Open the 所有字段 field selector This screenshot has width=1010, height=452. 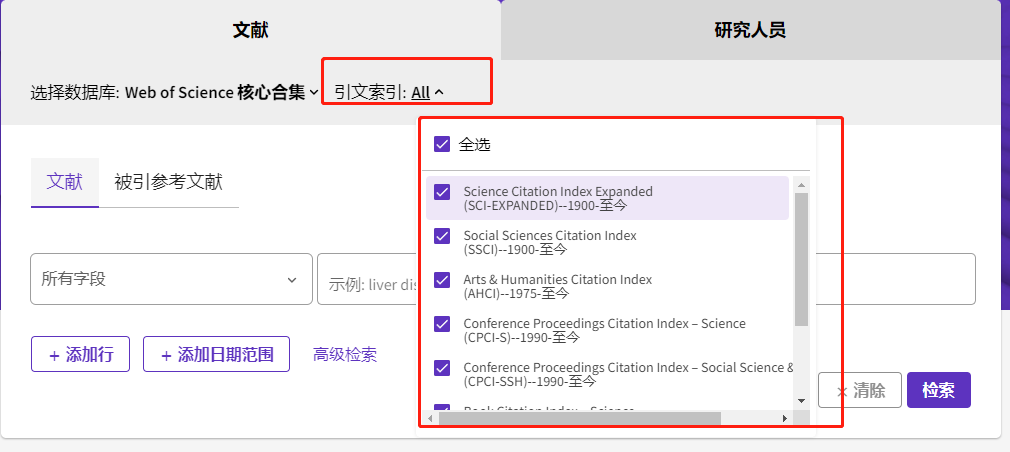tap(171, 279)
